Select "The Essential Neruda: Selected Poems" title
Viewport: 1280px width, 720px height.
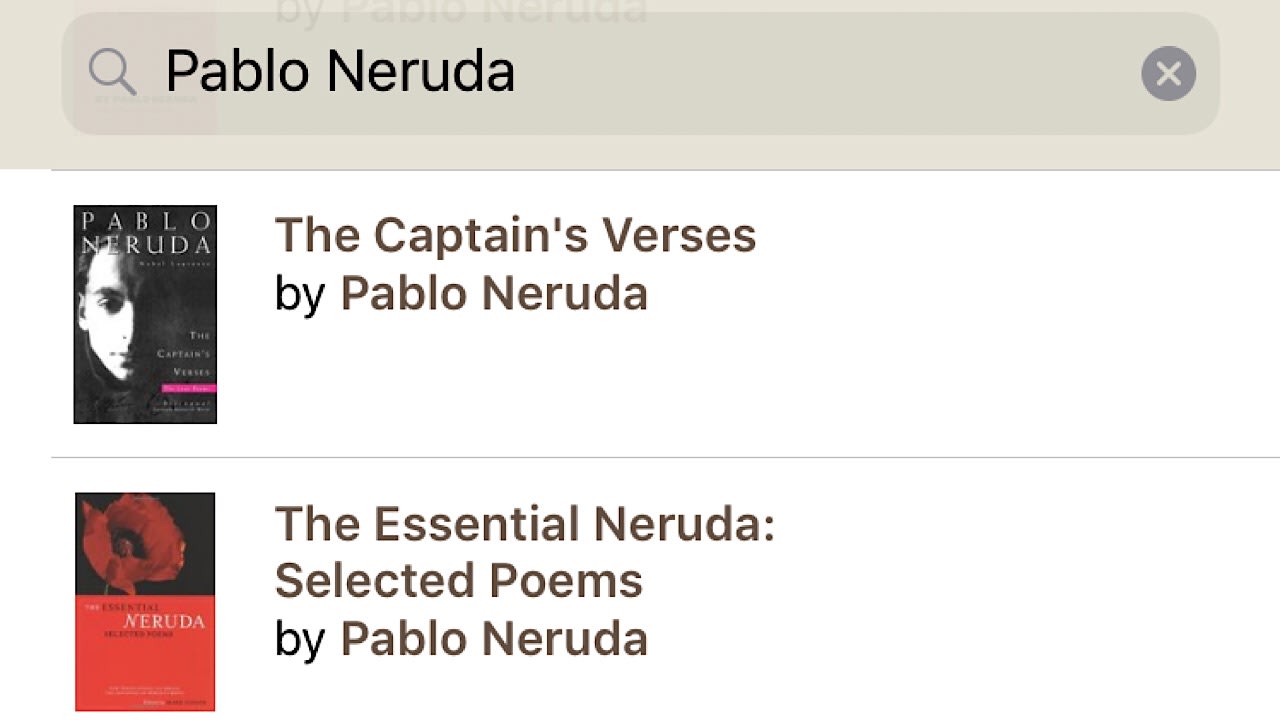[525, 550]
